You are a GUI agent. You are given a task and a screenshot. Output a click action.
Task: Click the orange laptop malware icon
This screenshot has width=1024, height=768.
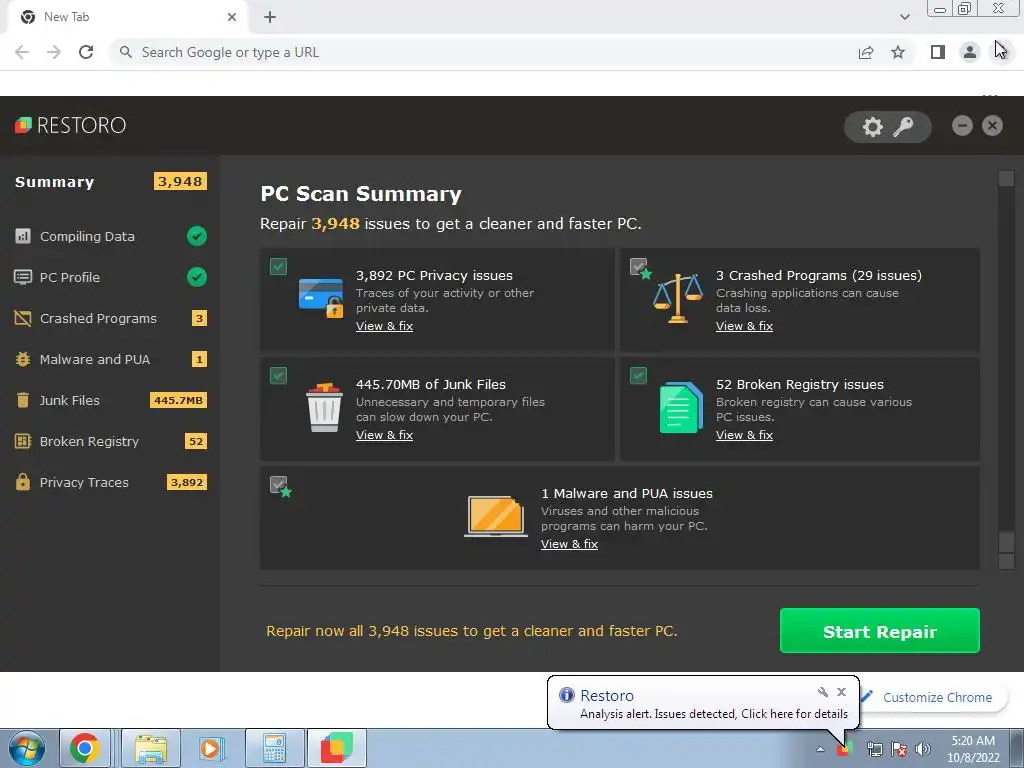coord(496,516)
